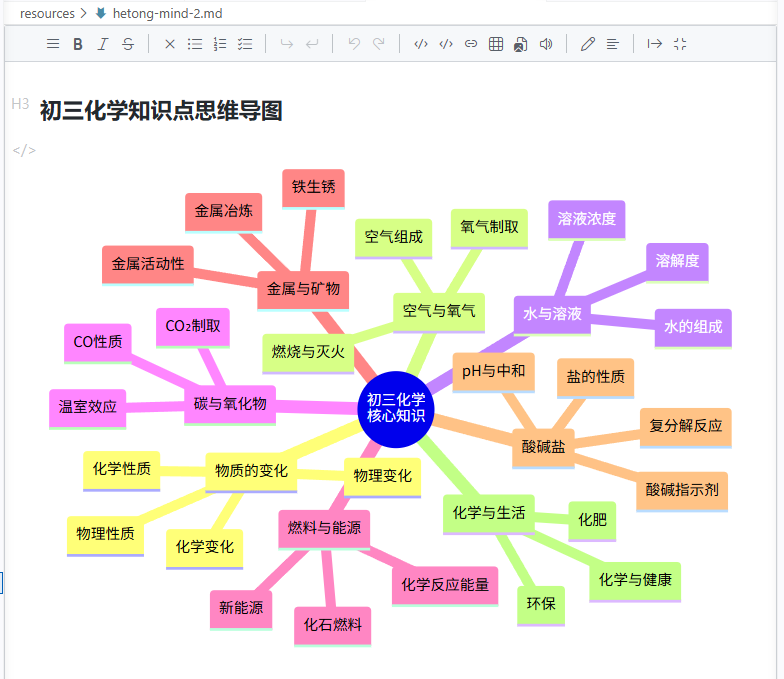
Task: Insert a hyperlink via link icon
Action: click(x=470, y=44)
